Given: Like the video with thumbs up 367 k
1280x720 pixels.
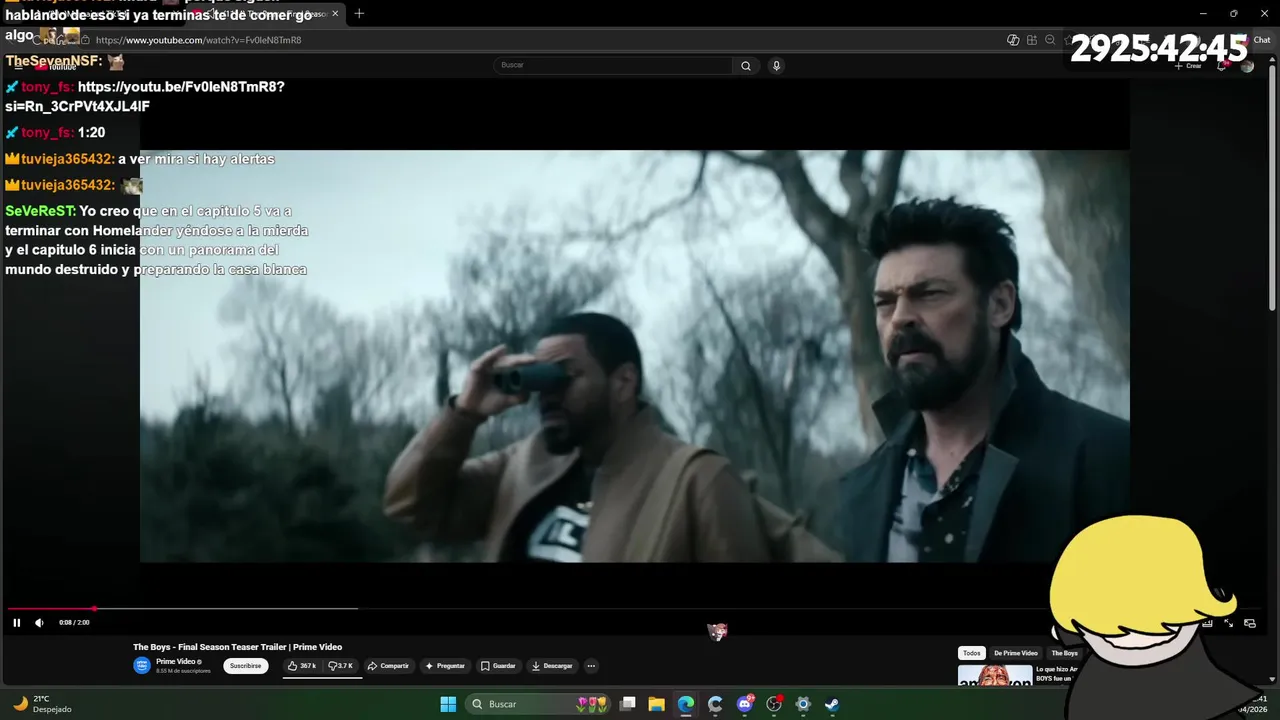Looking at the screenshot, I should [301, 666].
